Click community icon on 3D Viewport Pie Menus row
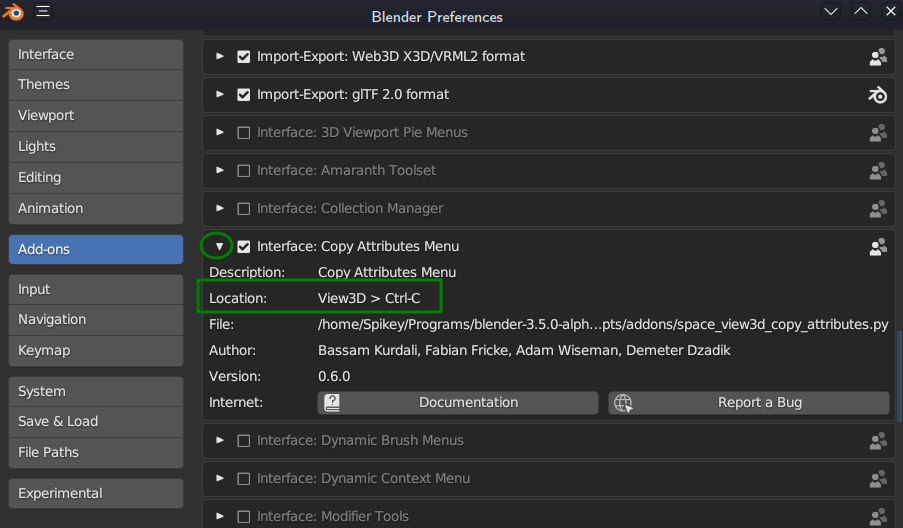Screen dimensions: 903x528 [x=878, y=132]
